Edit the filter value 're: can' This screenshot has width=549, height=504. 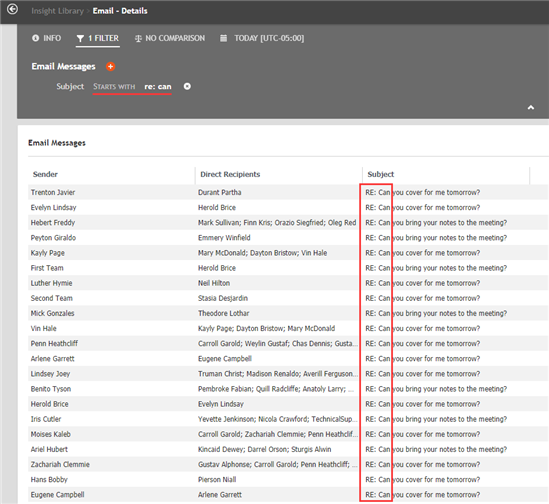point(158,87)
